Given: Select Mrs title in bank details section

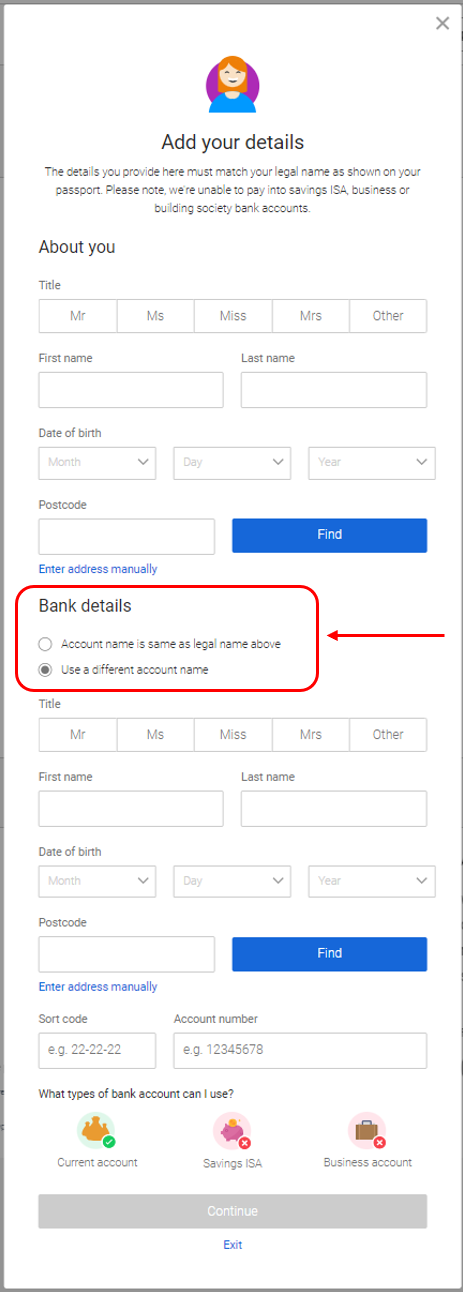Looking at the screenshot, I should click(311, 734).
